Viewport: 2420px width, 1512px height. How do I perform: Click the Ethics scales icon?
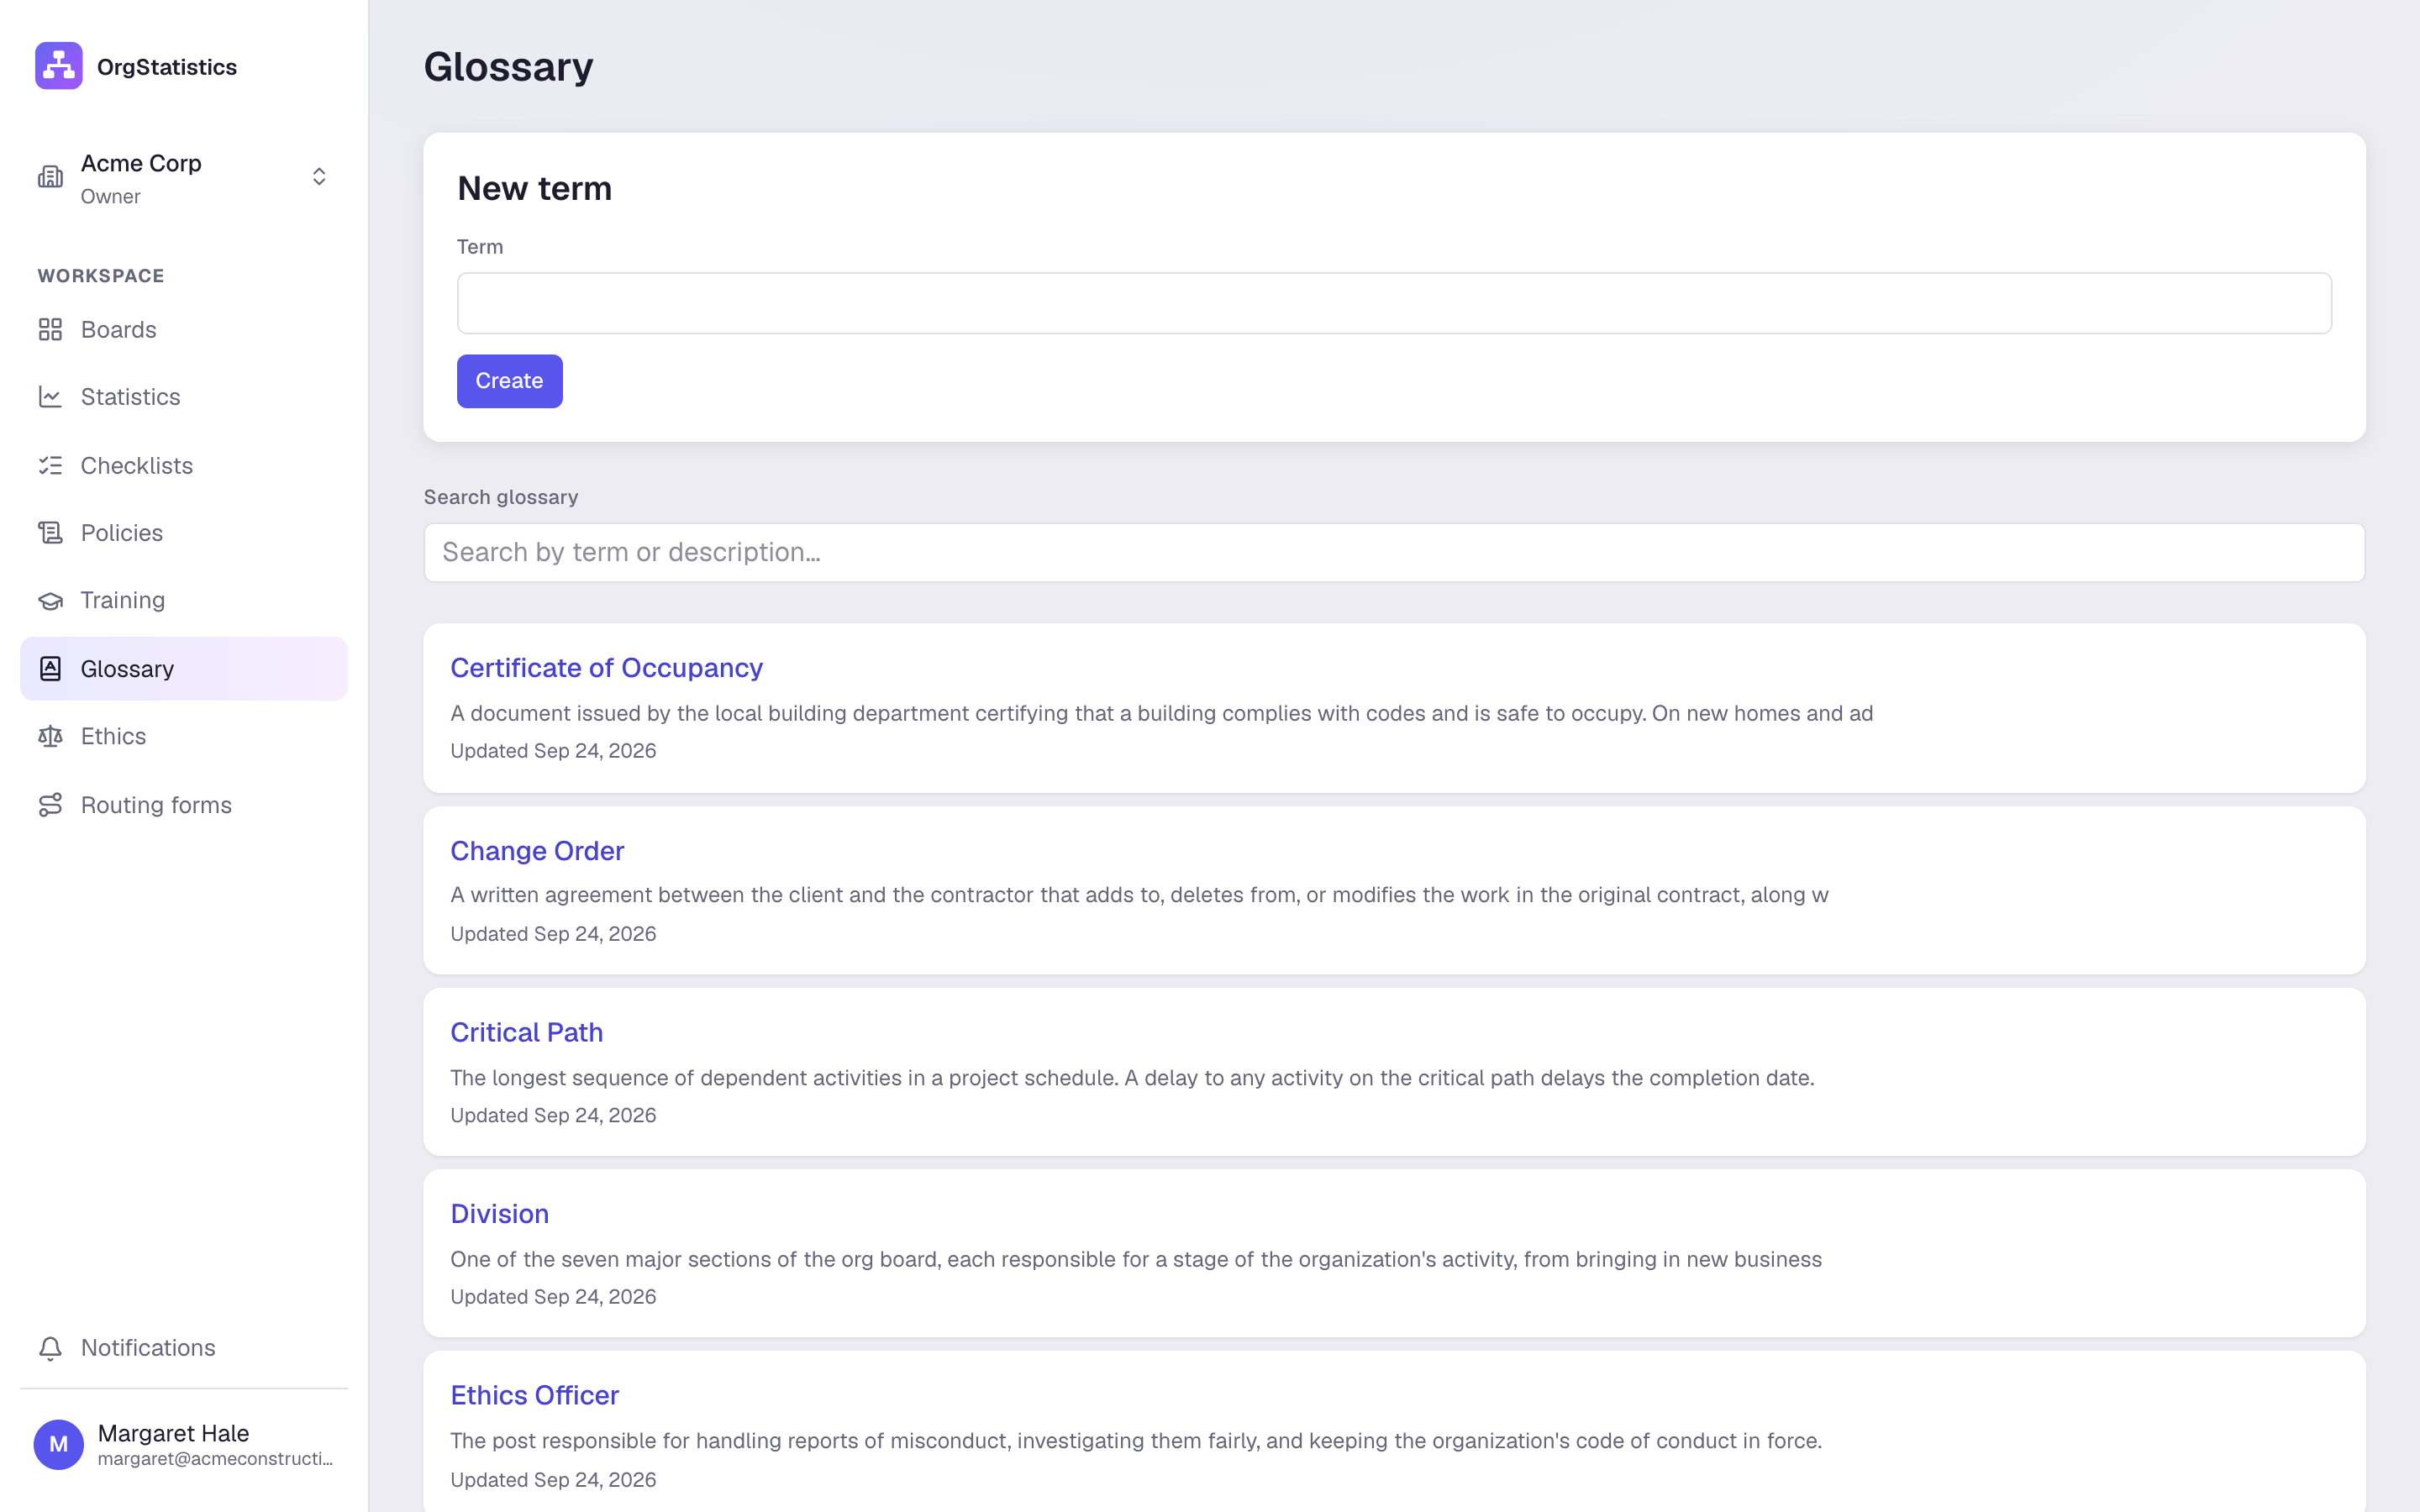50,736
